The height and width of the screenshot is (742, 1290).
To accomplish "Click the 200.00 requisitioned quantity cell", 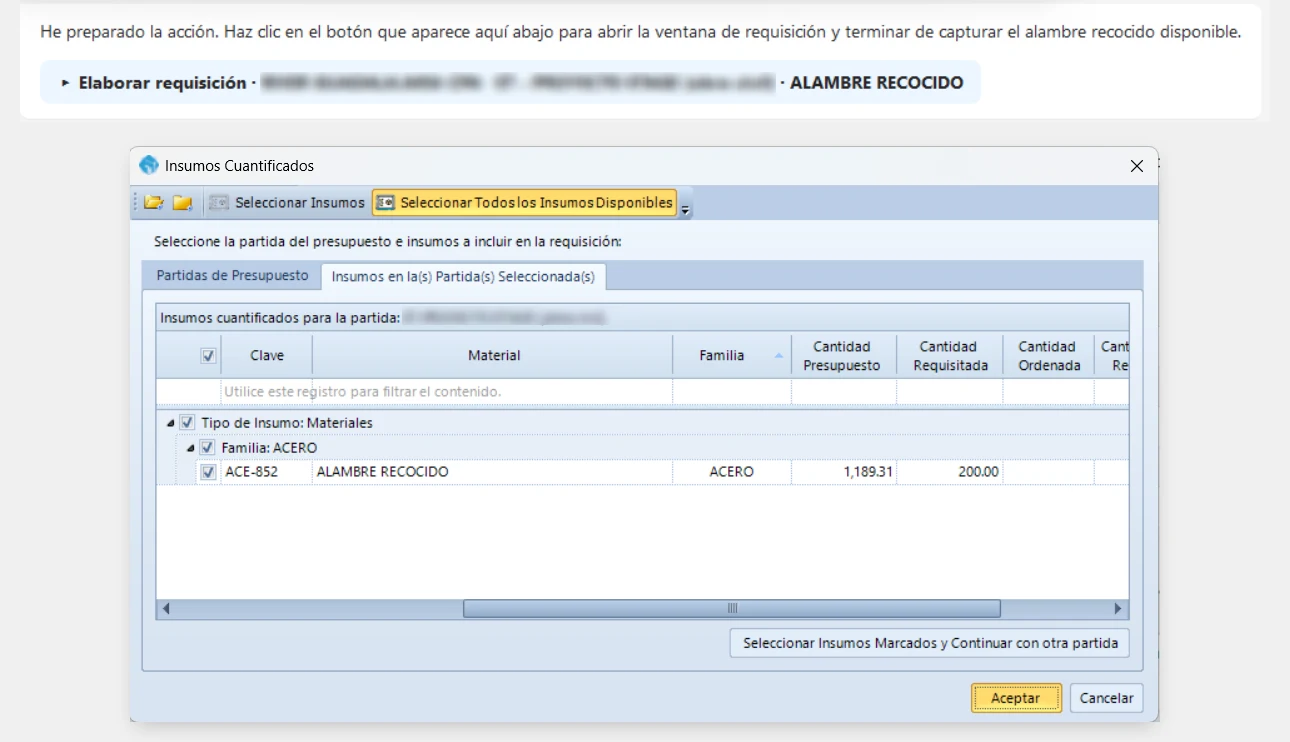I will tap(950, 472).
